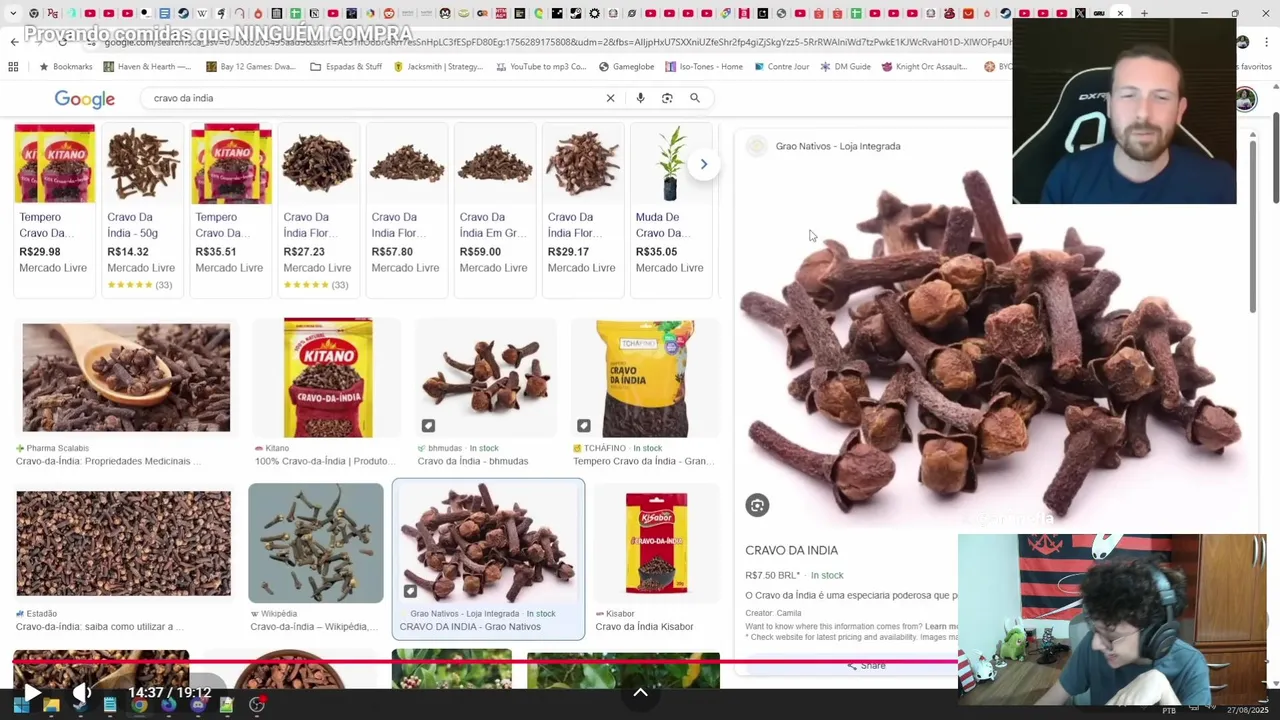1280x720 pixels.
Task: Open Cravo Da Índia Em Gr R$59.00 product
Action: click(x=494, y=210)
